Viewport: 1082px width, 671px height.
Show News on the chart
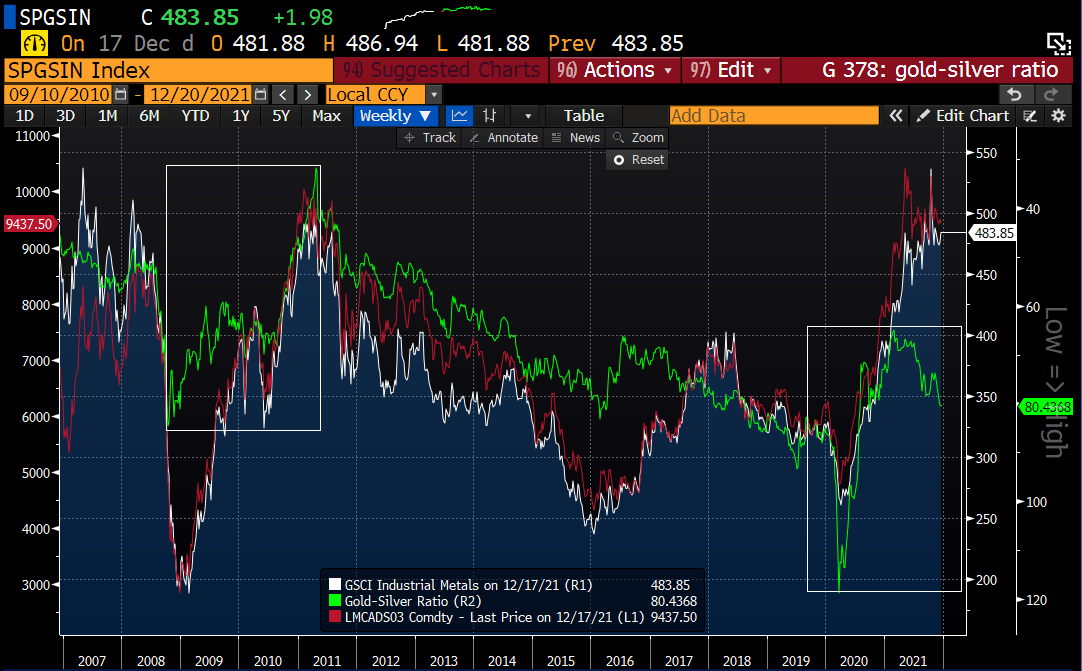(x=576, y=137)
